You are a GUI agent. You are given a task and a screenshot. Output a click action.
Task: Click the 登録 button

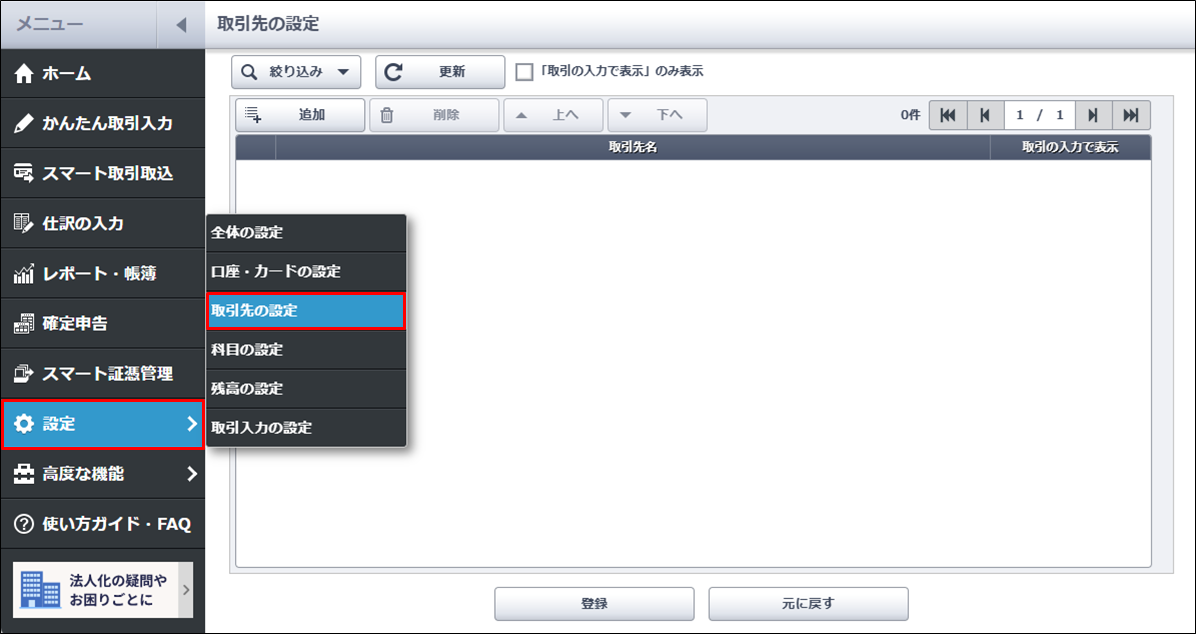[x=594, y=603]
